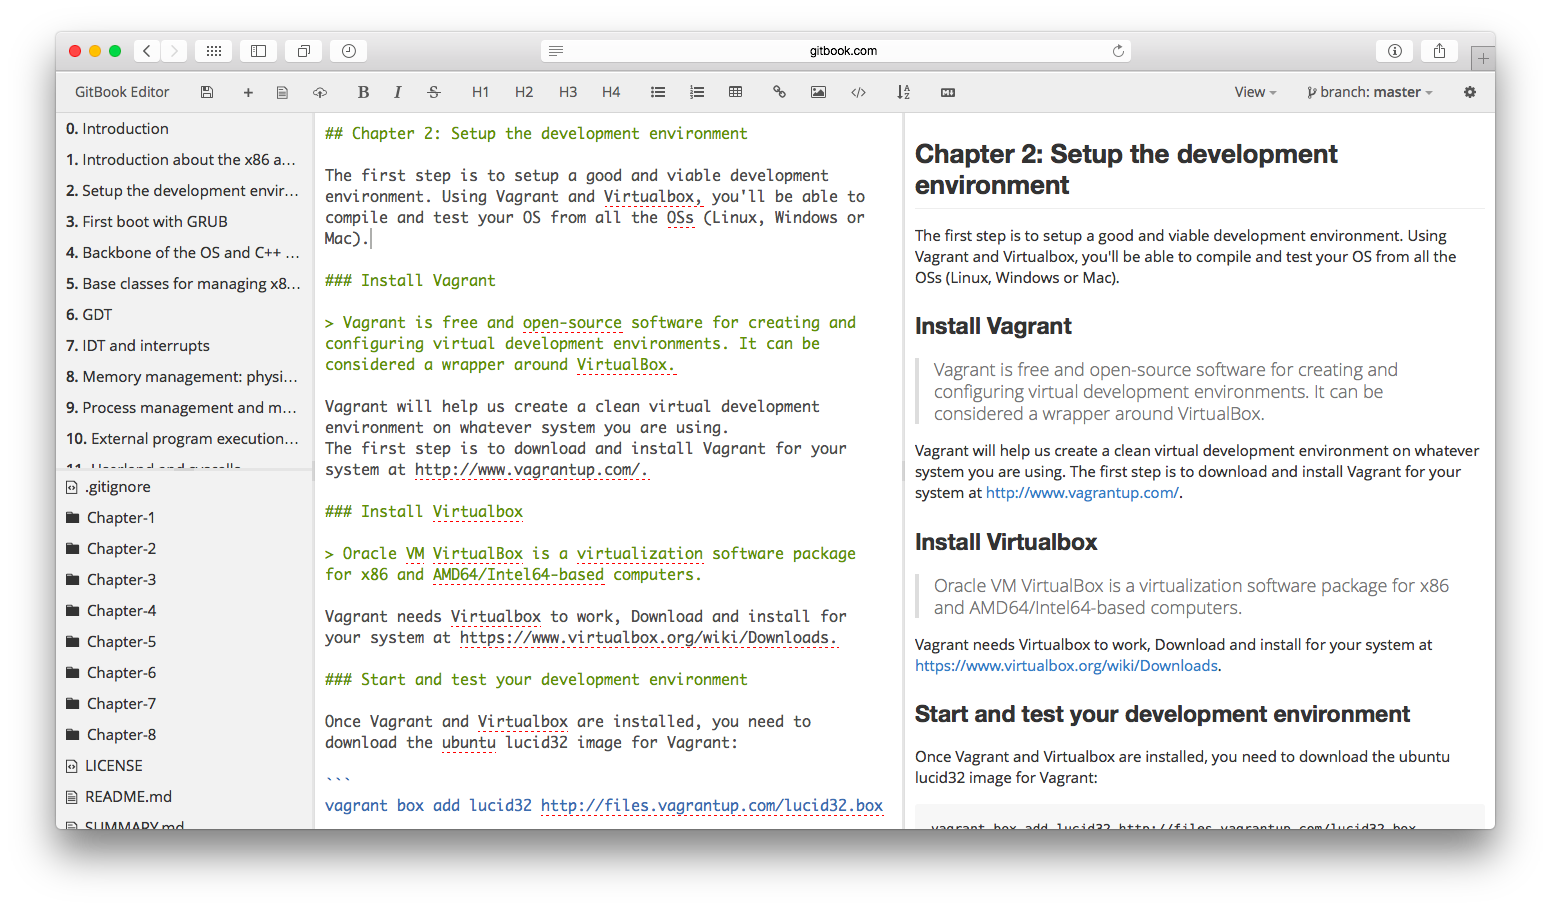Insert a code block
The image size is (1551, 909).
pos(858,92)
